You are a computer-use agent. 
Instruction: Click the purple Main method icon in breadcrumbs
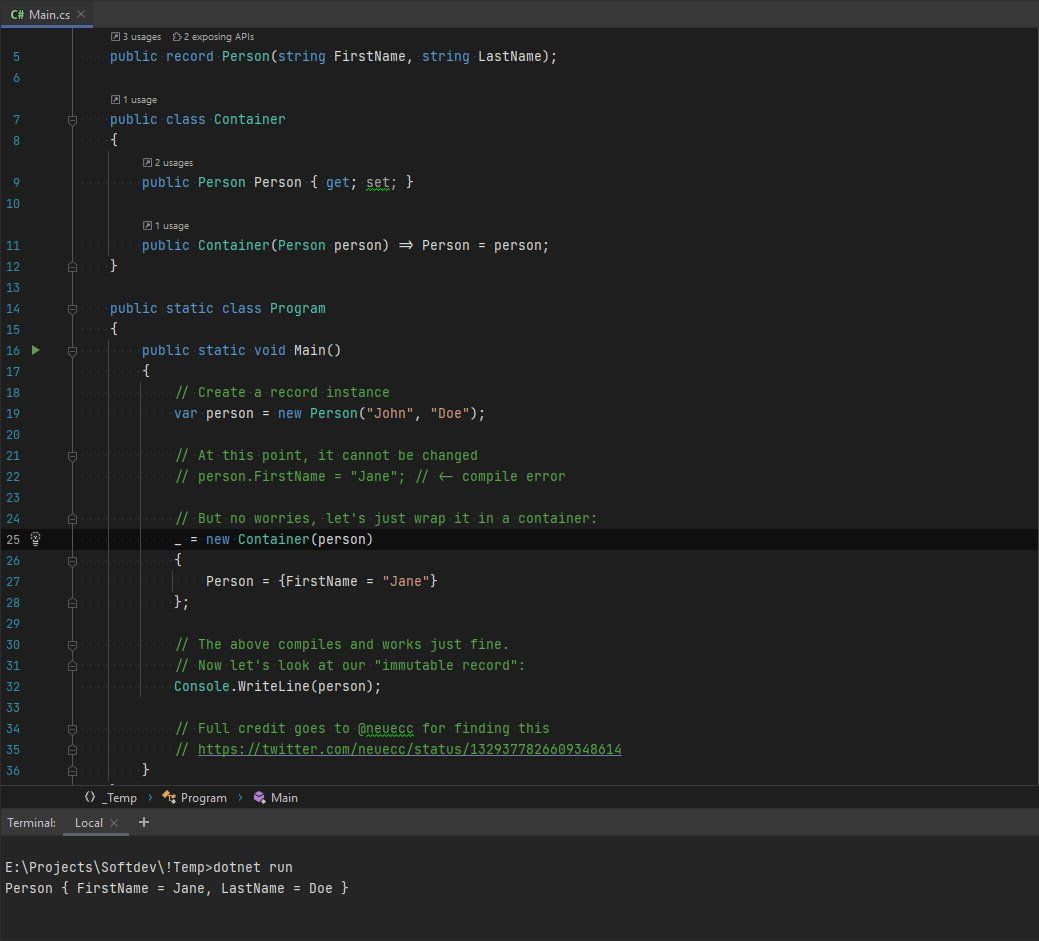258,797
